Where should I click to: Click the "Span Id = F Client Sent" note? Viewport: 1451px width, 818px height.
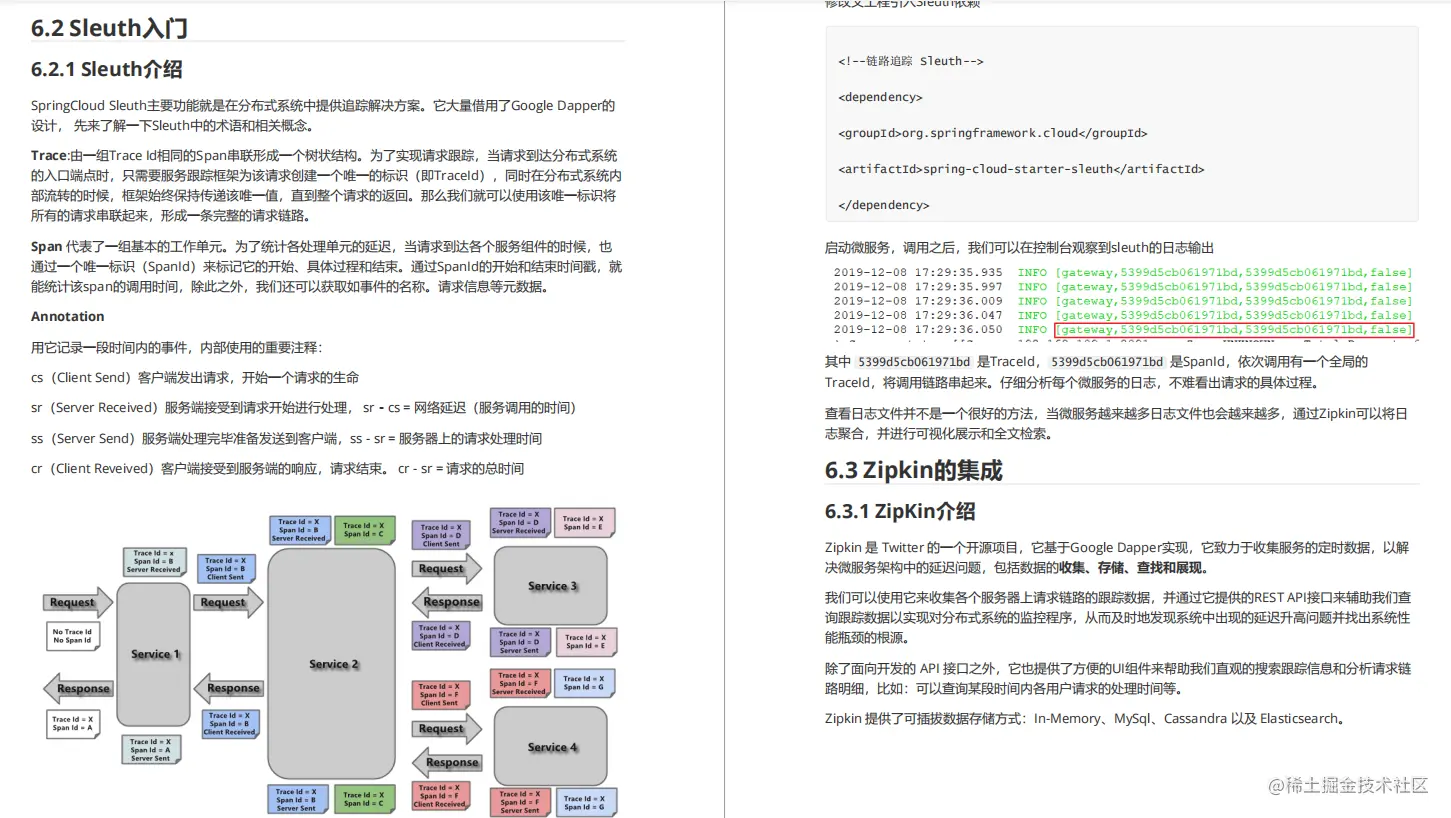(x=440, y=694)
